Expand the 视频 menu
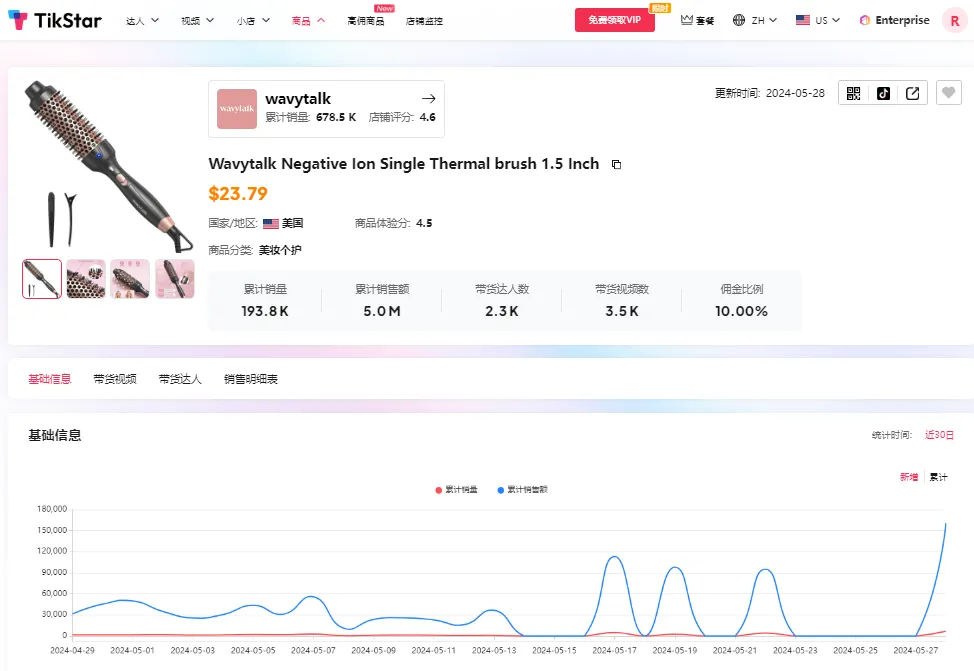Viewport: 974px width, 671px height. (198, 21)
